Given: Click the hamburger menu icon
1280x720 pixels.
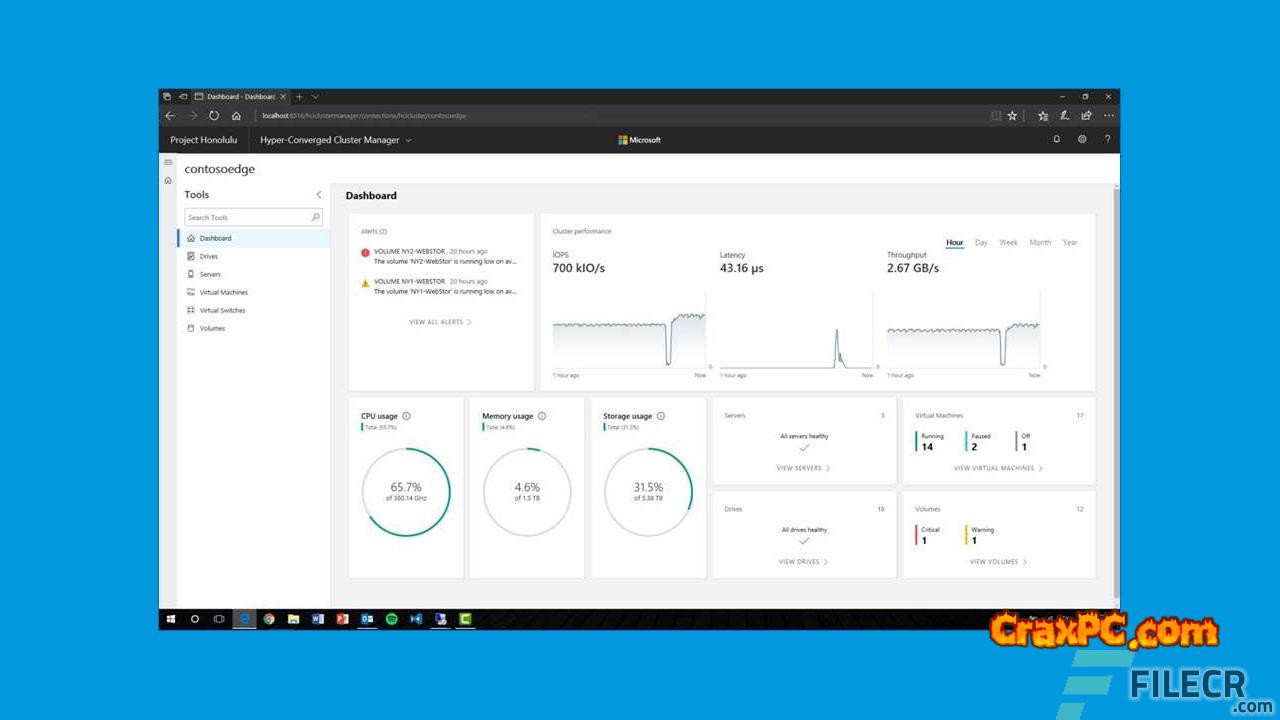Looking at the screenshot, I should tap(168, 162).
